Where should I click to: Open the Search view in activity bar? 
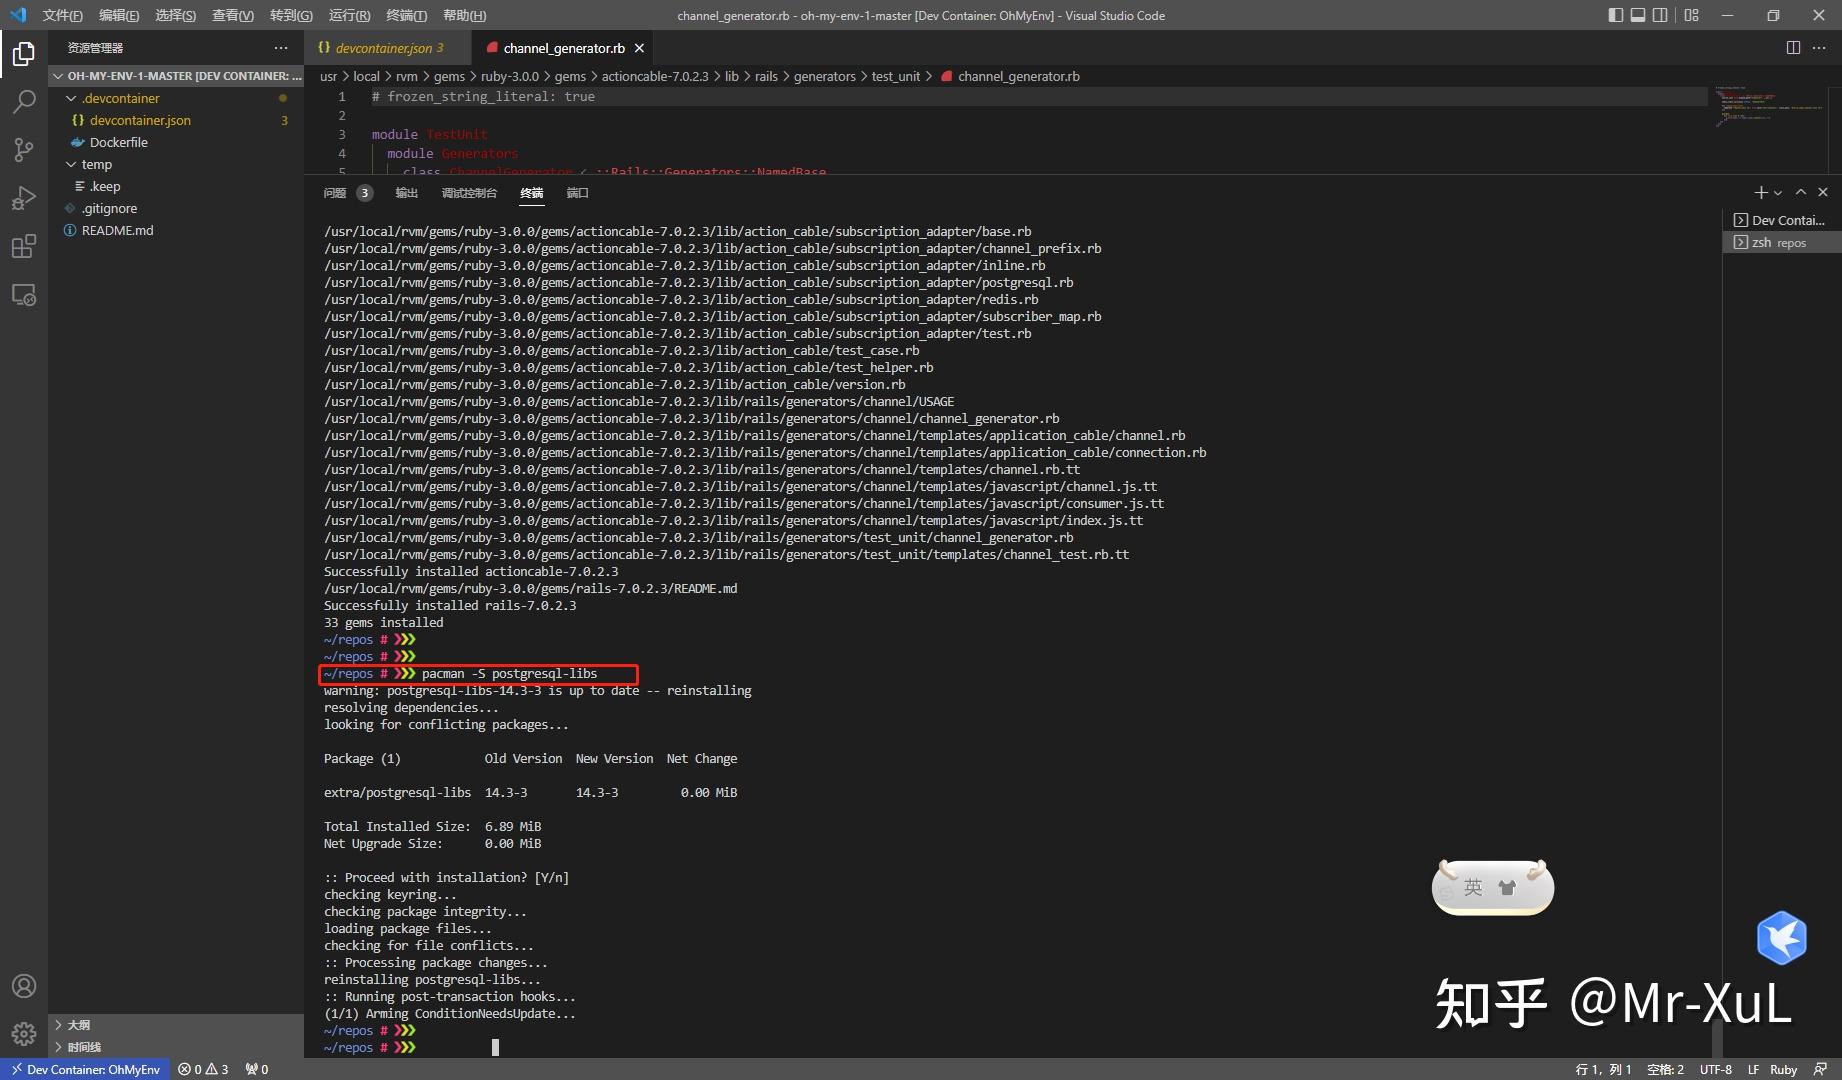[x=24, y=101]
